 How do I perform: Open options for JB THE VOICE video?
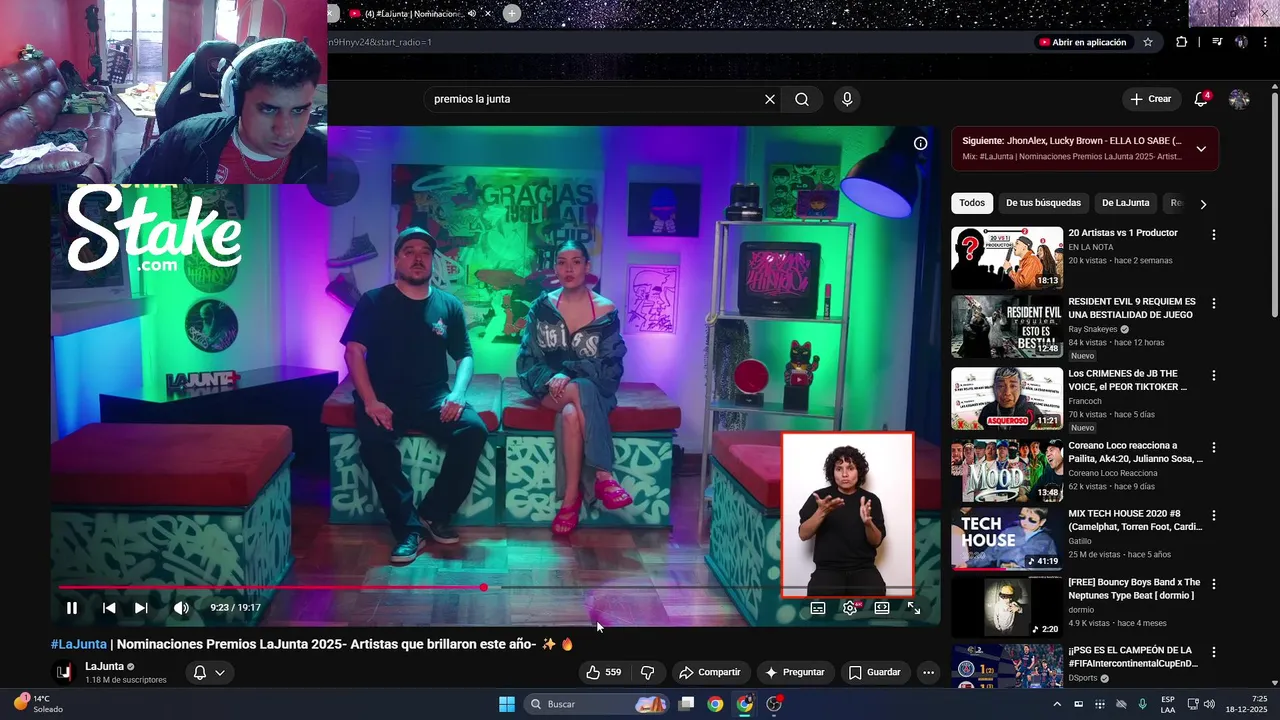pos(1214,375)
